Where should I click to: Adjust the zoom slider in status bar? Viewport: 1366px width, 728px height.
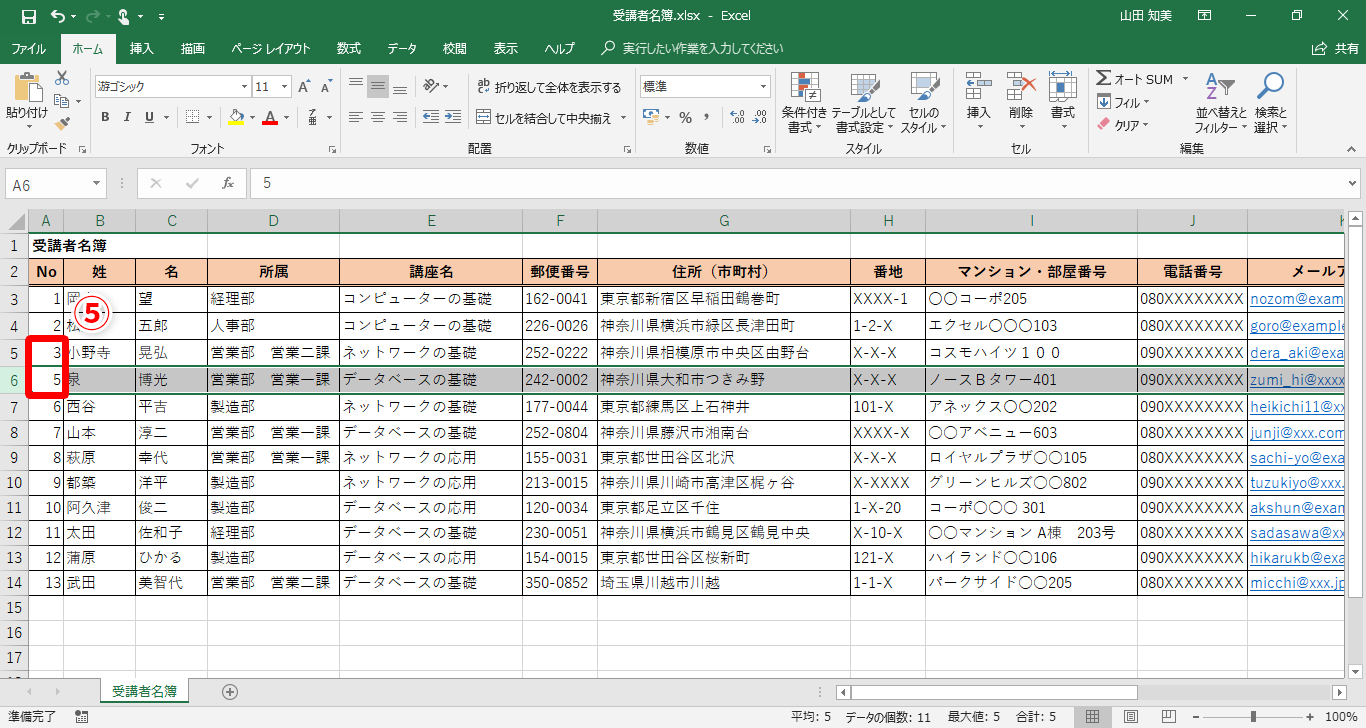pos(1253,716)
